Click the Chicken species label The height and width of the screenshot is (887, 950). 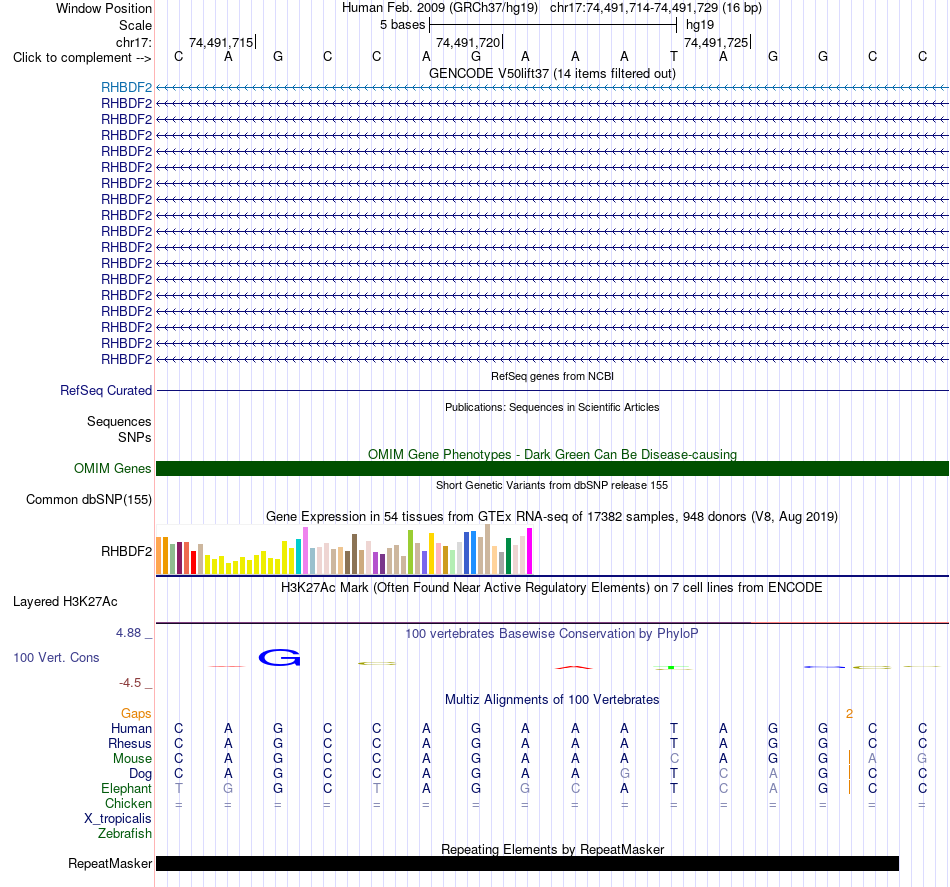point(128,803)
